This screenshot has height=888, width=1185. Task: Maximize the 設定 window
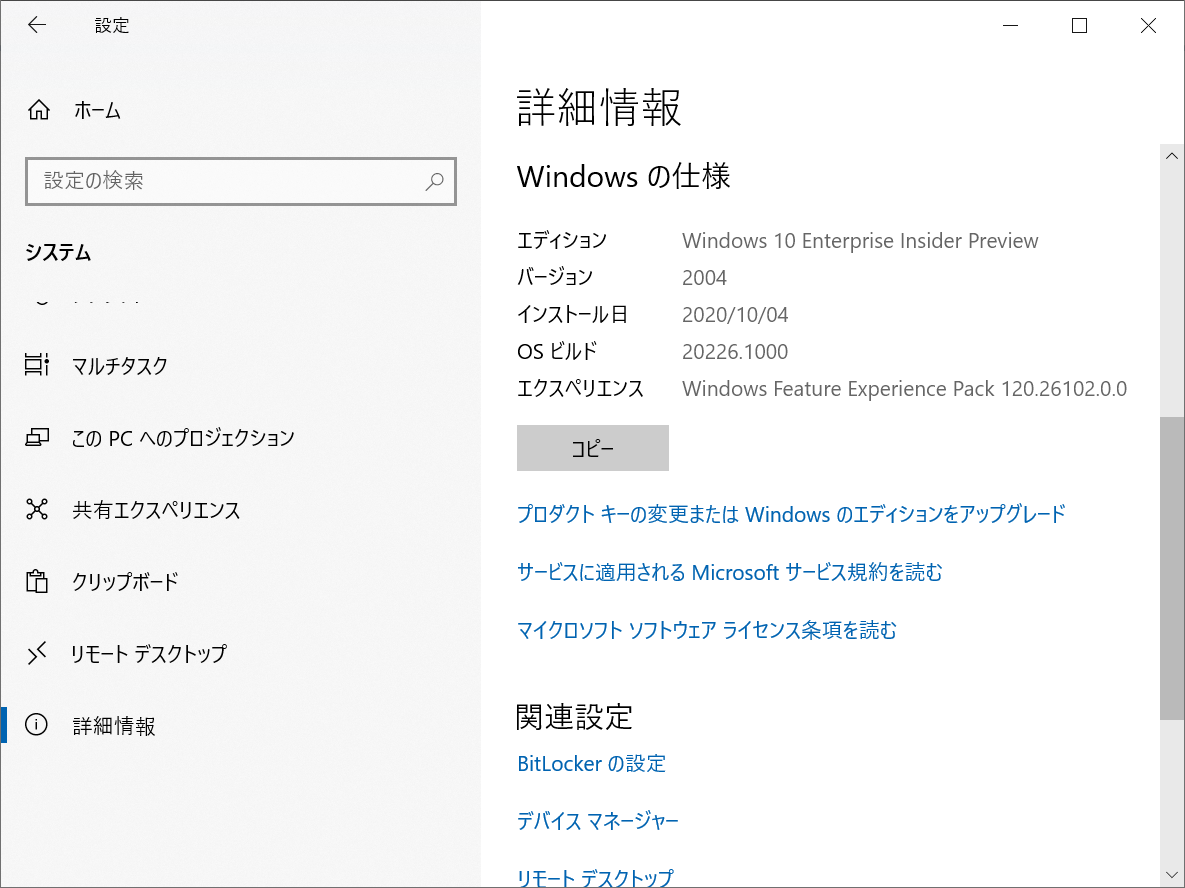(1079, 26)
